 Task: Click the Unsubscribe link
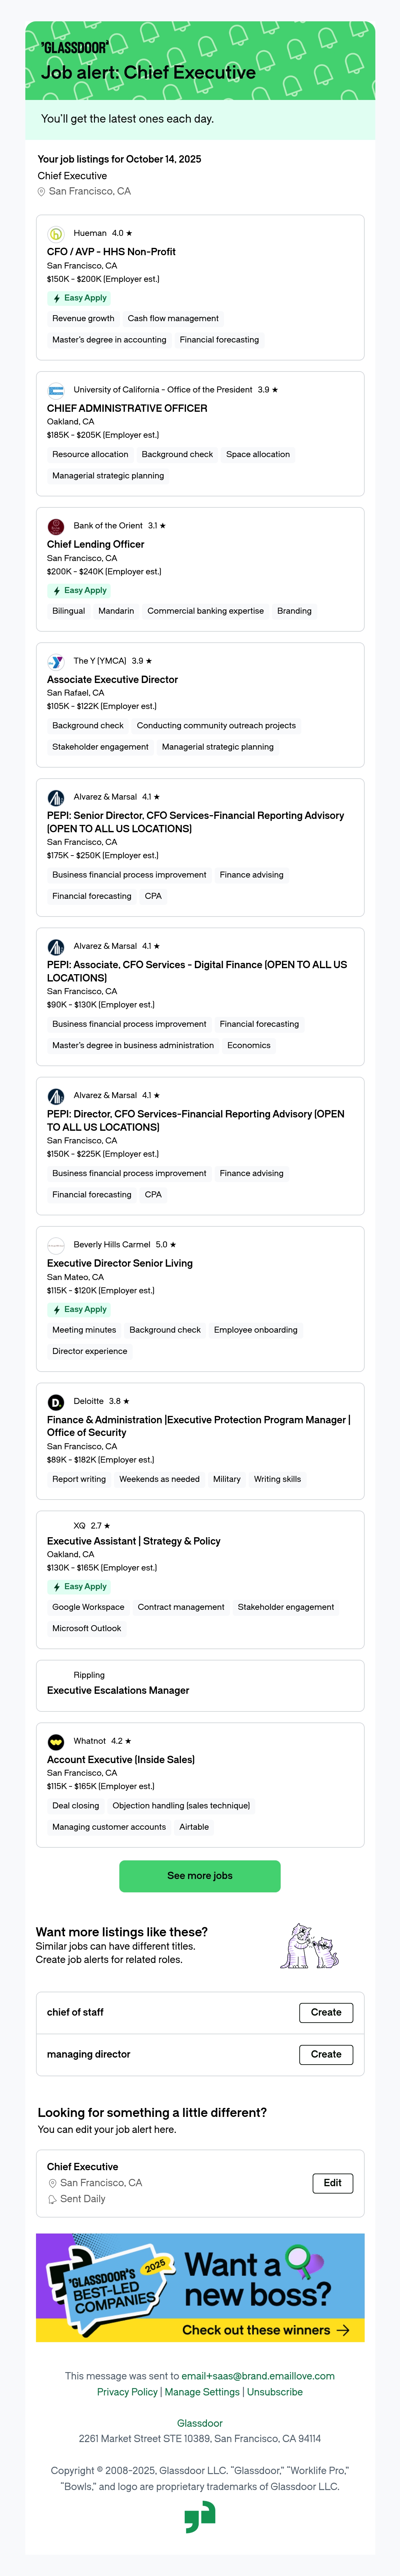point(275,2392)
